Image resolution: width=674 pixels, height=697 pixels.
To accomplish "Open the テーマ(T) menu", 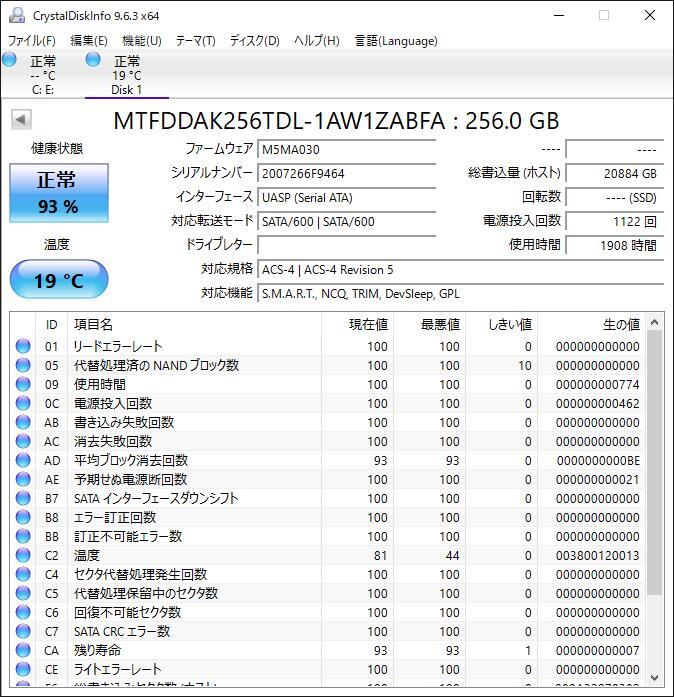I will click(196, 41).
